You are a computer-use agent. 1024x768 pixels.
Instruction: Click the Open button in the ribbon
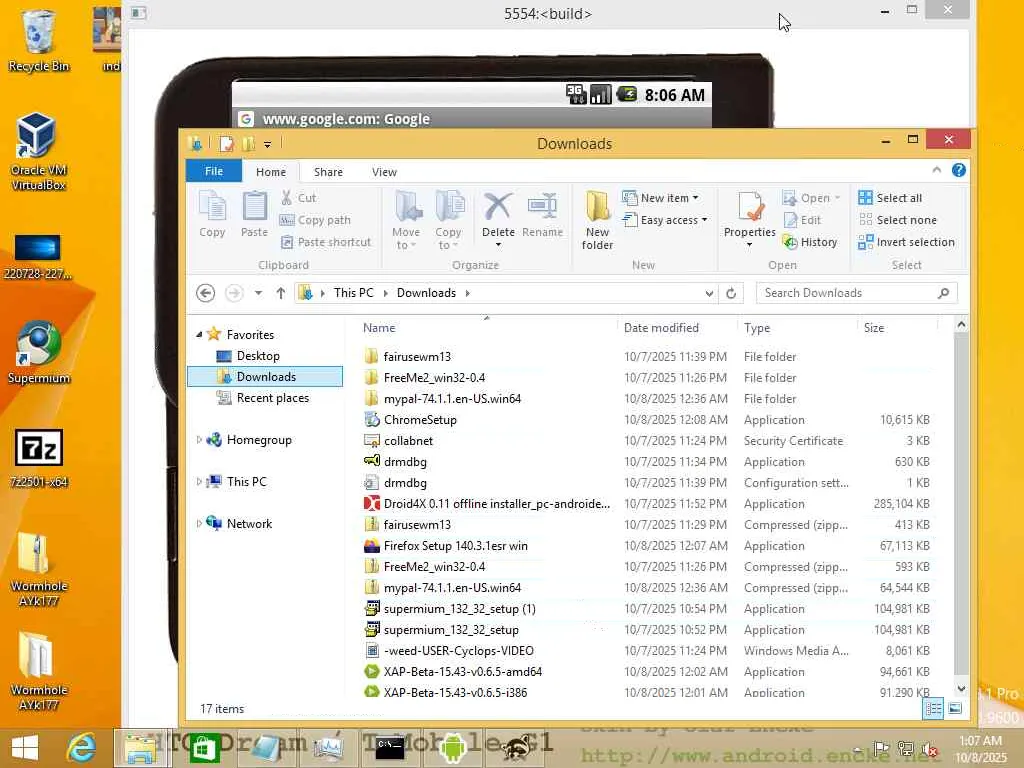(810, 198)
